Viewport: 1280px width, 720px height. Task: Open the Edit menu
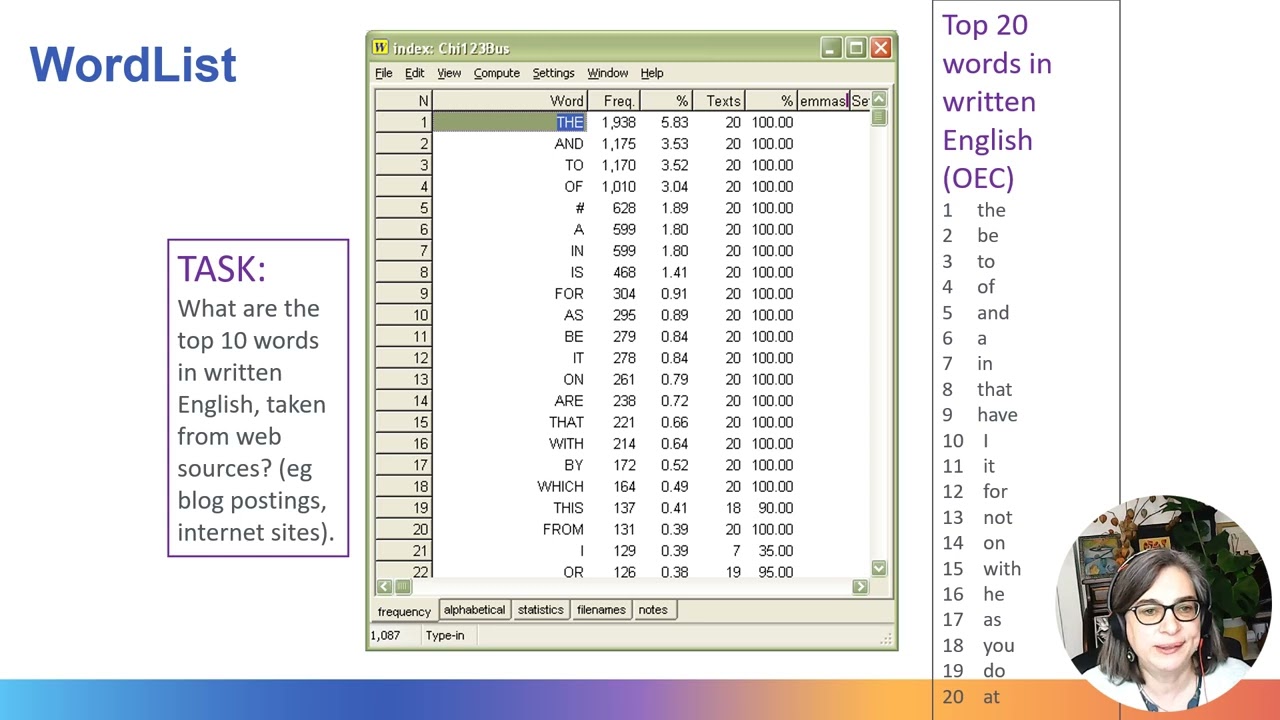click(414, 73)
